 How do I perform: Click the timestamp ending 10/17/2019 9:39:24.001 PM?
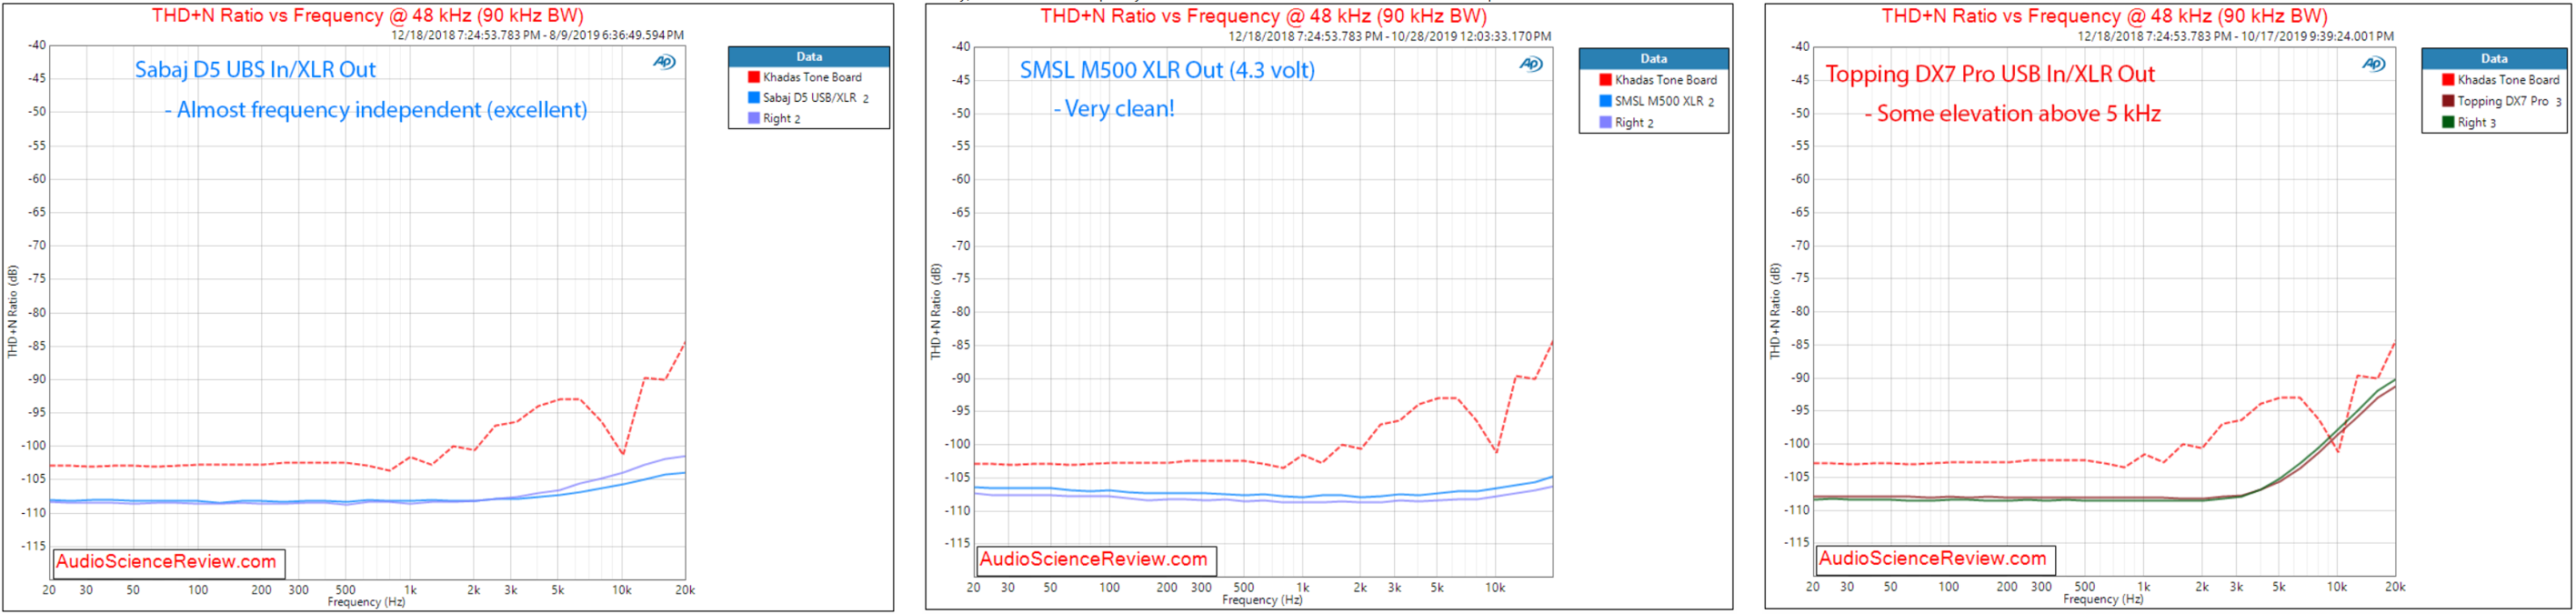tap(2236, 36)
